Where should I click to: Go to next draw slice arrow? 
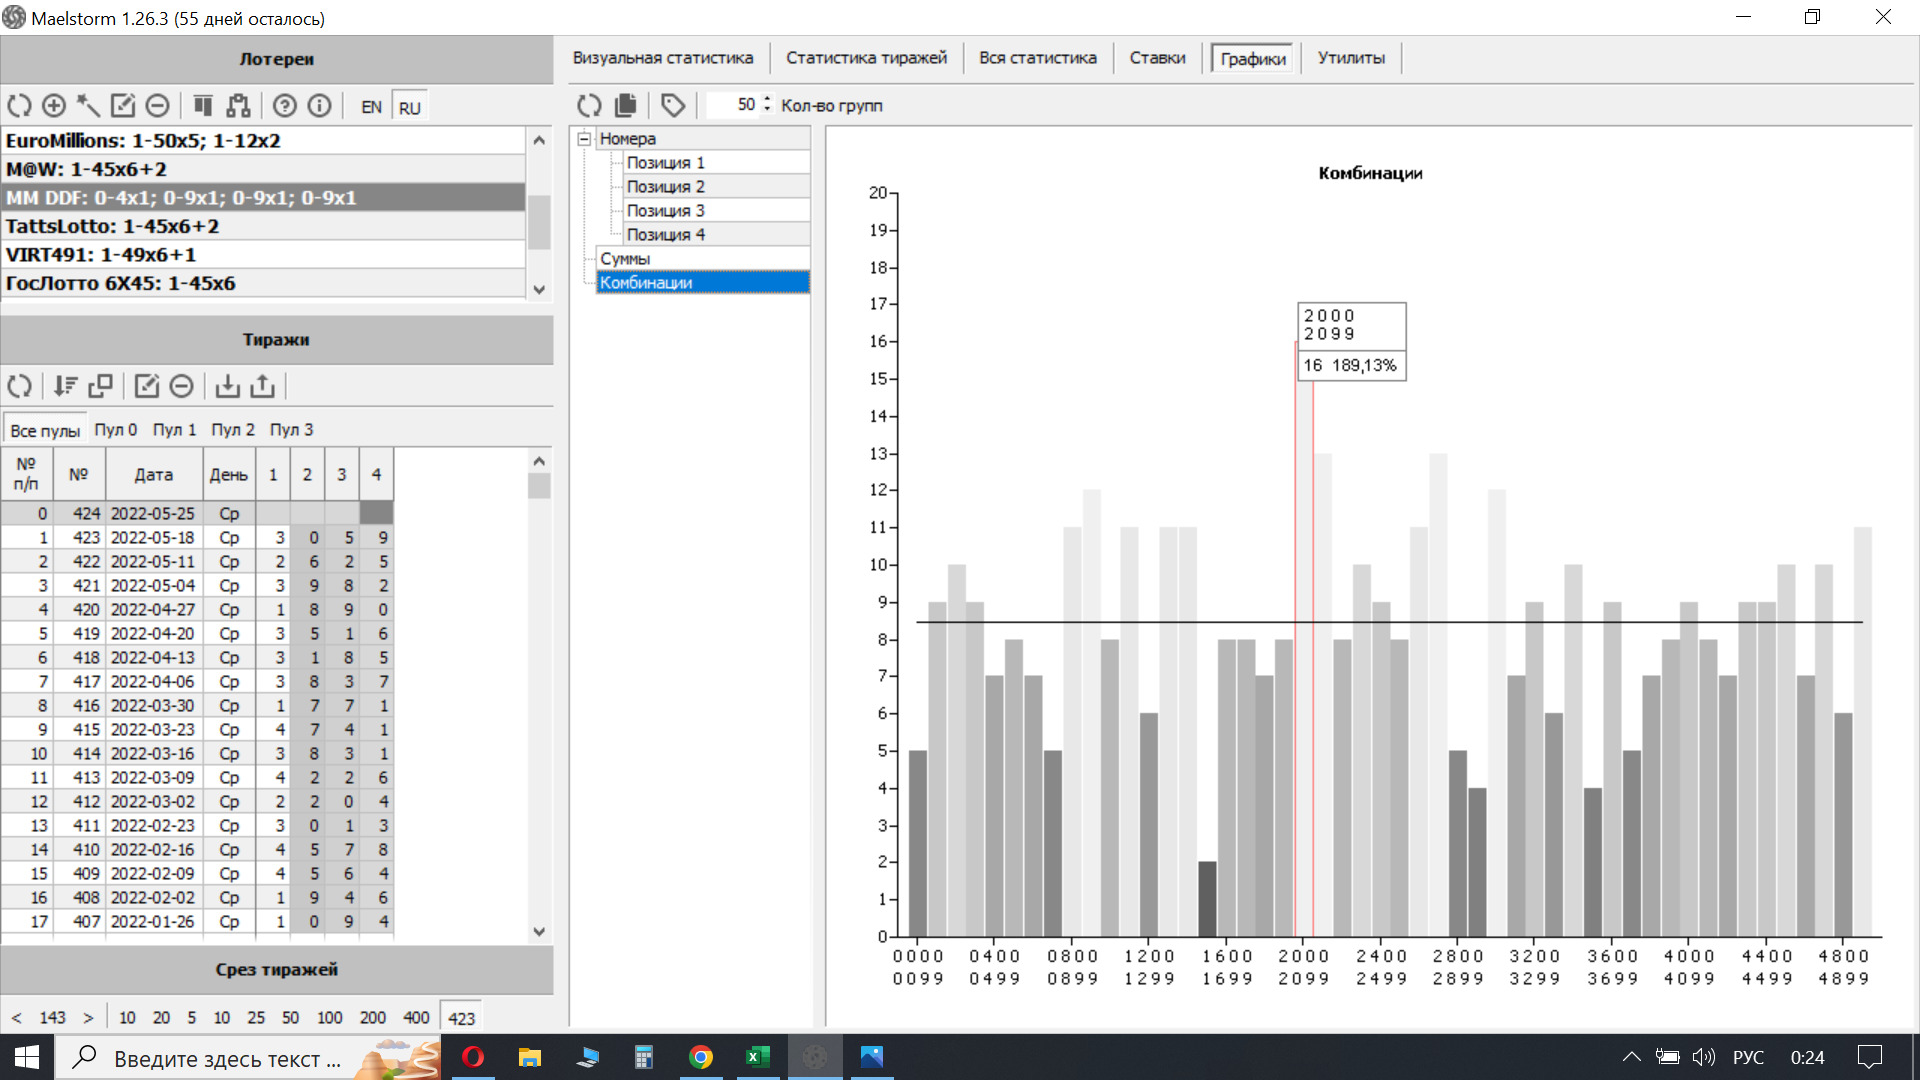pyautogui.click(x=88, y=1017)
